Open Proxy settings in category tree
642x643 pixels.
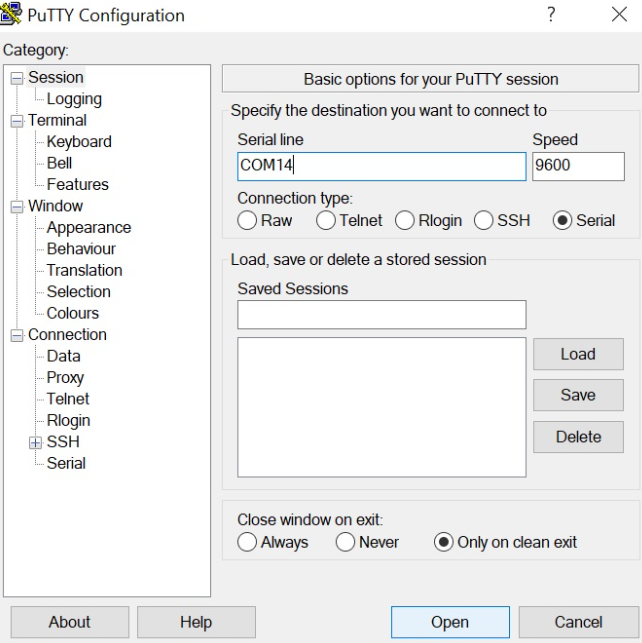[x=65, y=377]
